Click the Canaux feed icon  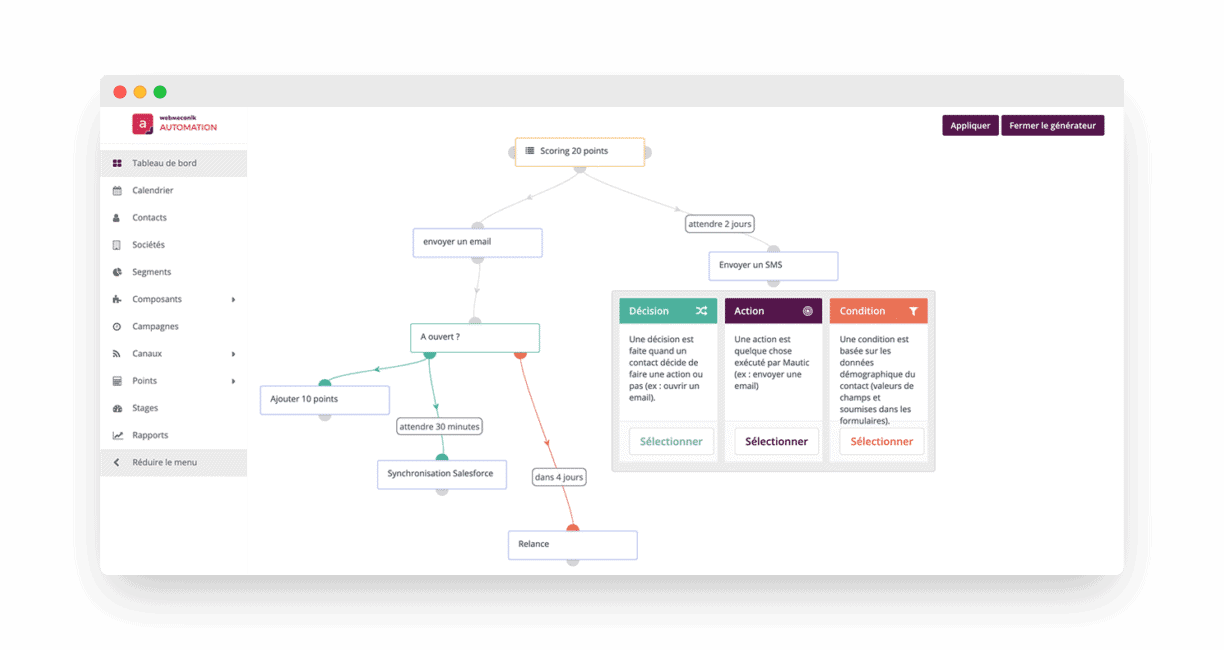pyautogui.click(x=117, y=353)
